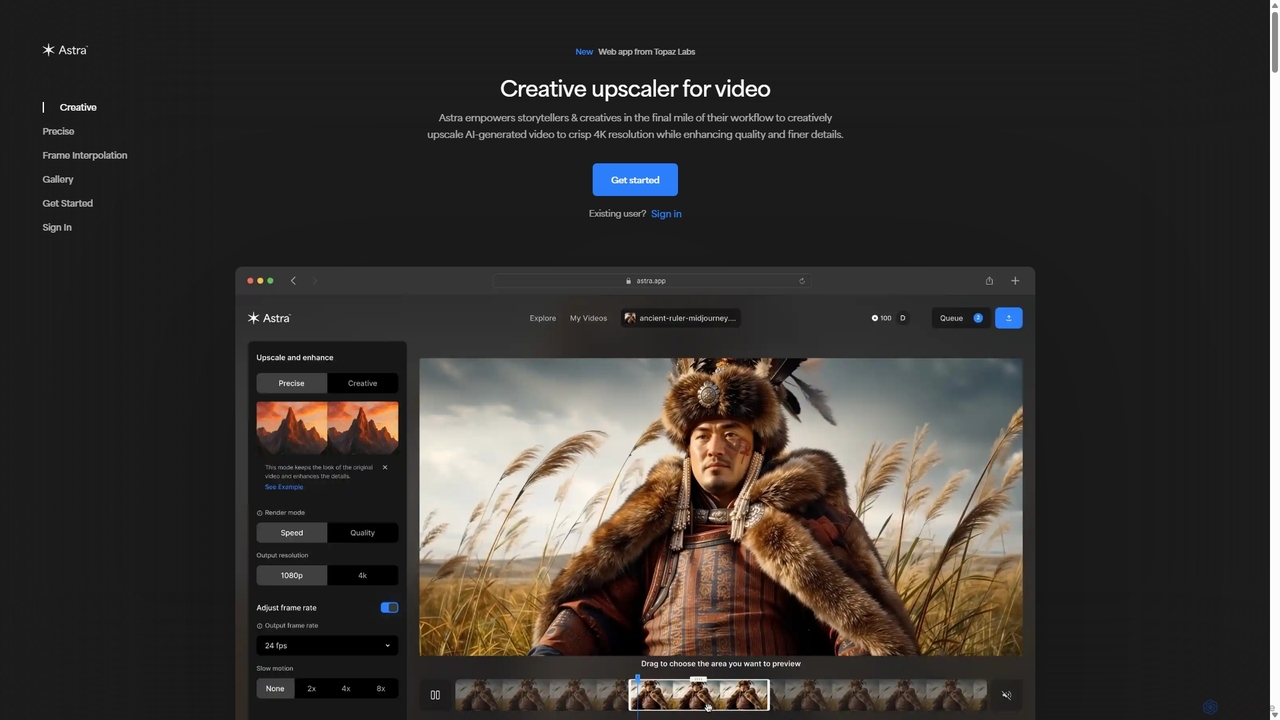Click the Astra logo in the page sidebar
The width and height of the screenshot is (1280, 720).
click(65, 50)
